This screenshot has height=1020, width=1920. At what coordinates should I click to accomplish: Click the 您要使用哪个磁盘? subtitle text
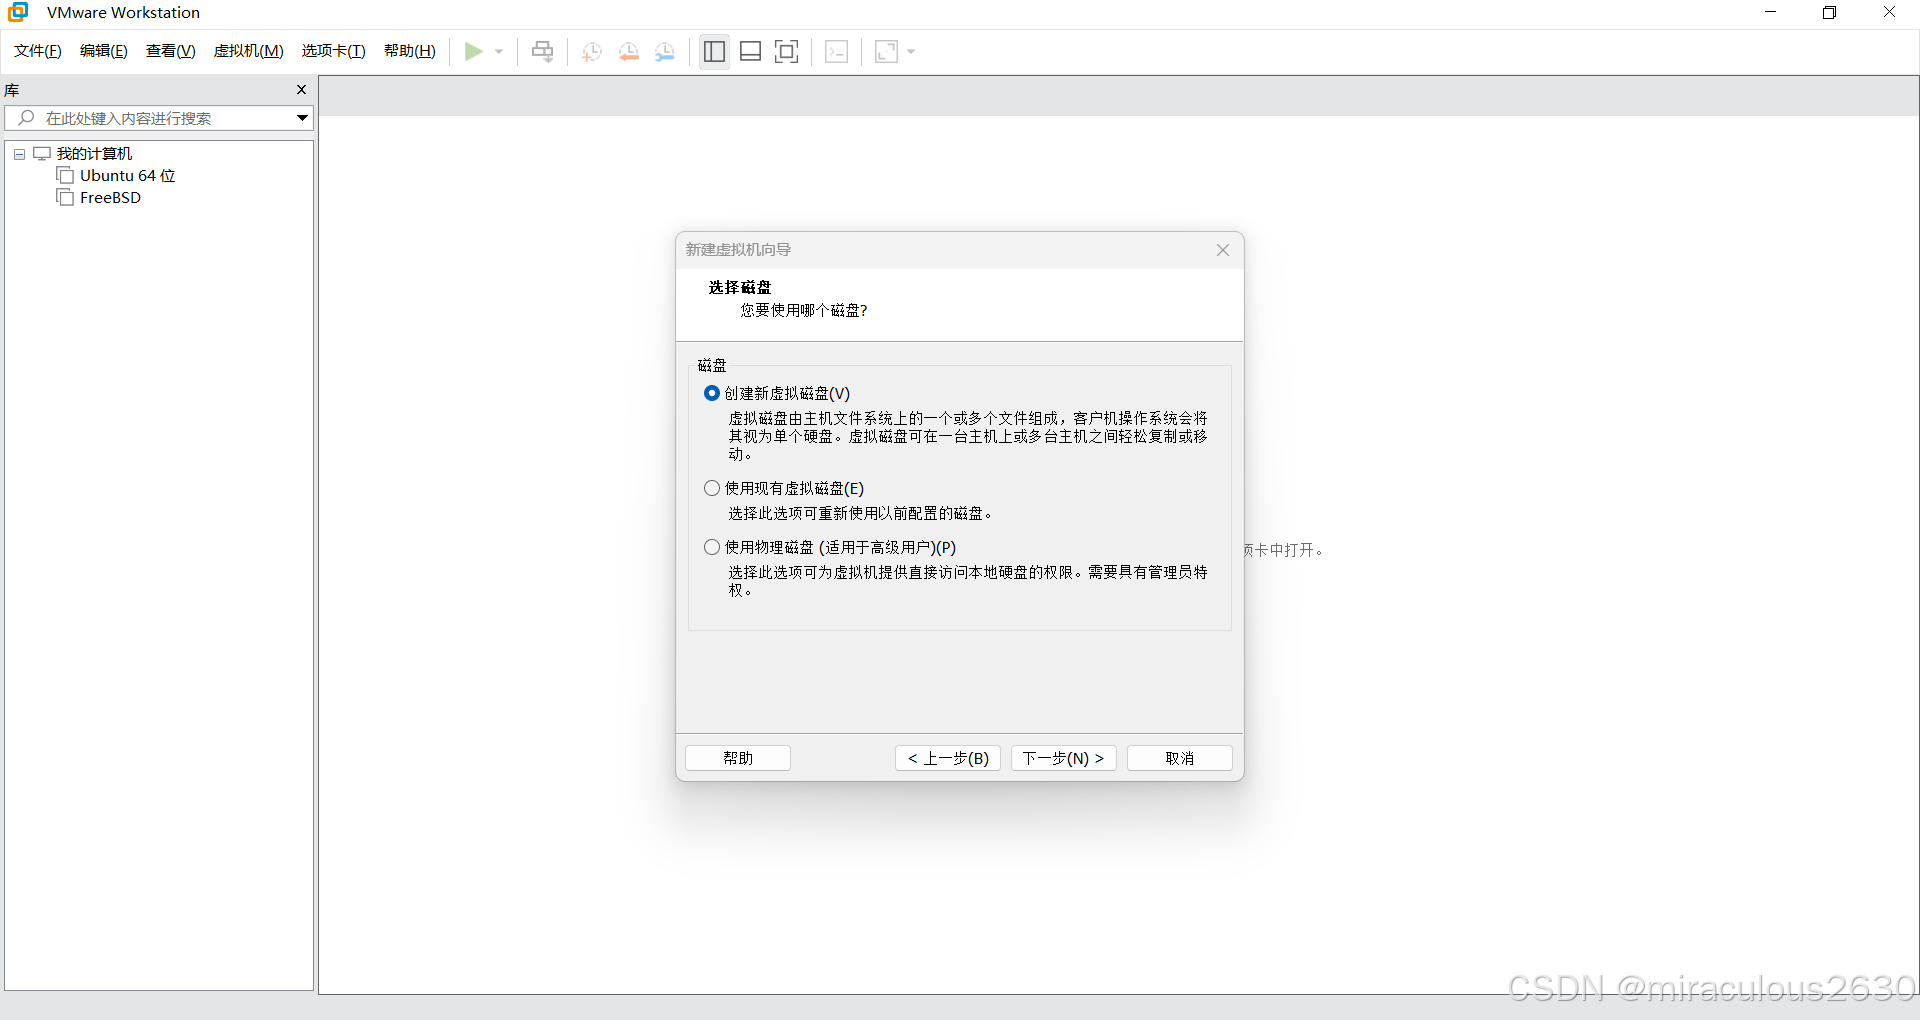[804, 310]
